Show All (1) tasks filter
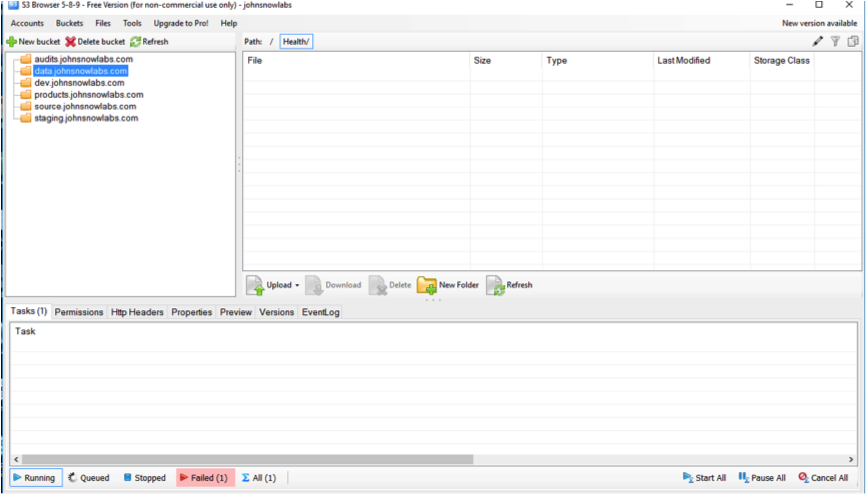 click(259, 478)
